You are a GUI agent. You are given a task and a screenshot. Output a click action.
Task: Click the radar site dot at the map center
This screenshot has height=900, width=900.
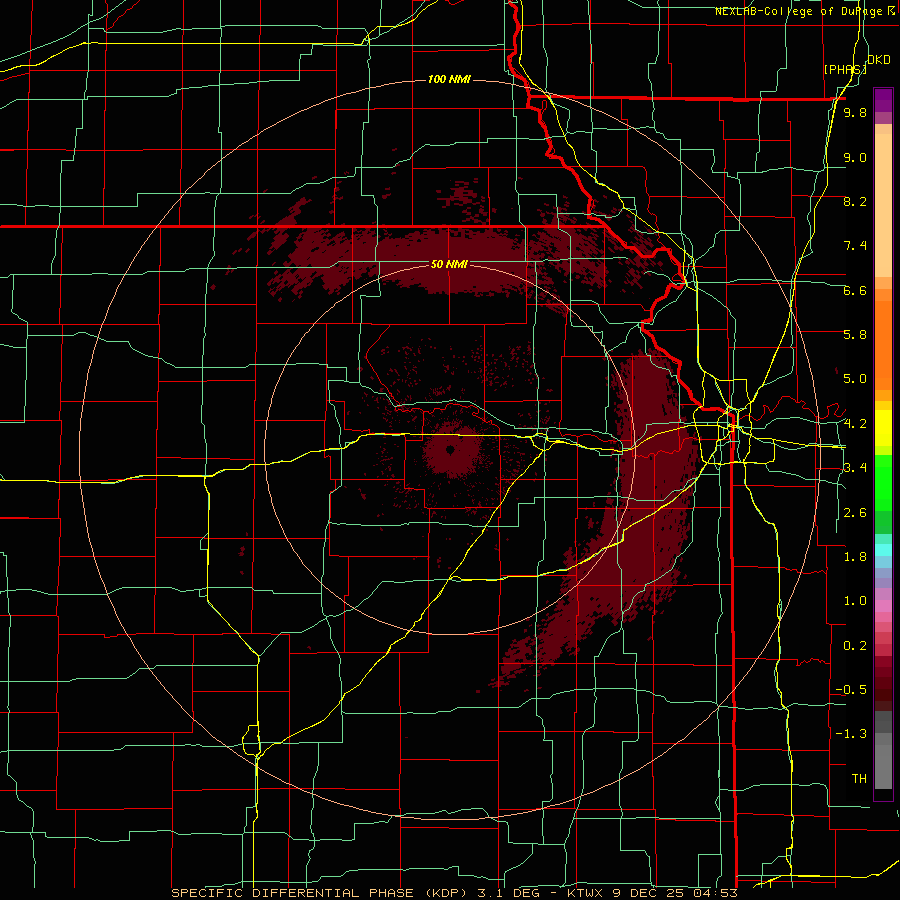(x=450, y=449)
